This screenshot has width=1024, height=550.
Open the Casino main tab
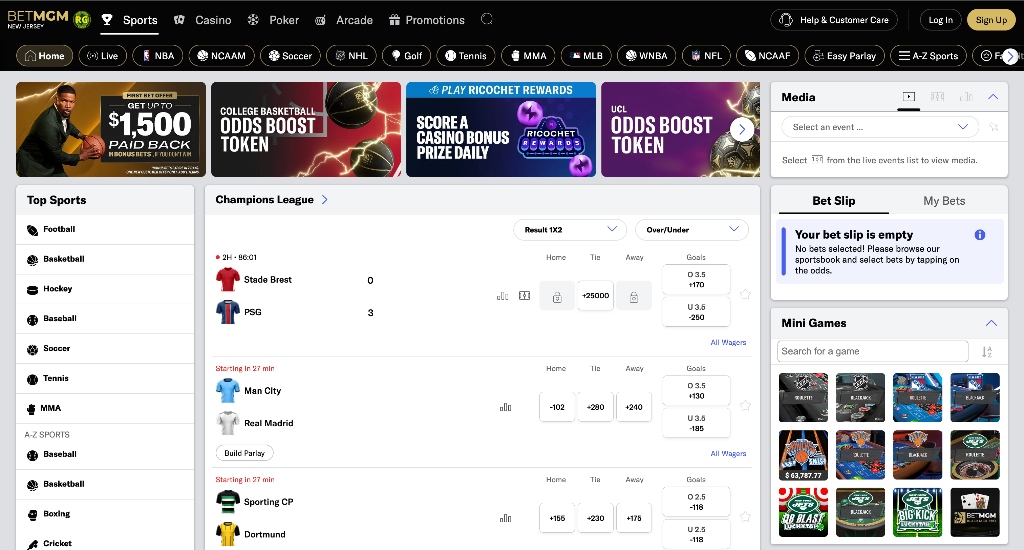(202, 20)
